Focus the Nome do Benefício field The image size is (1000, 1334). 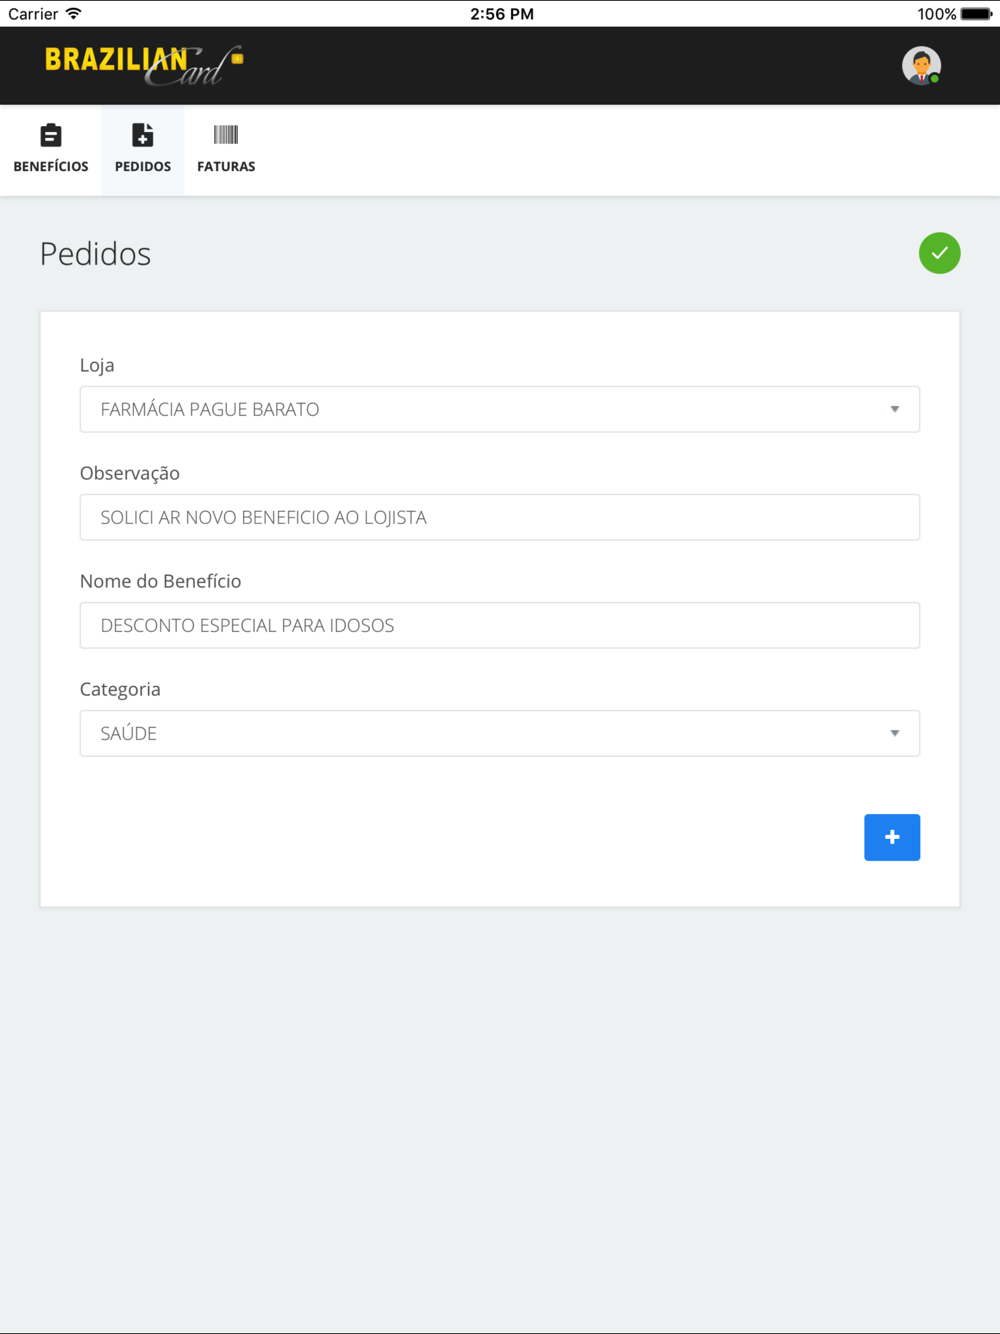tap(500, 625)
